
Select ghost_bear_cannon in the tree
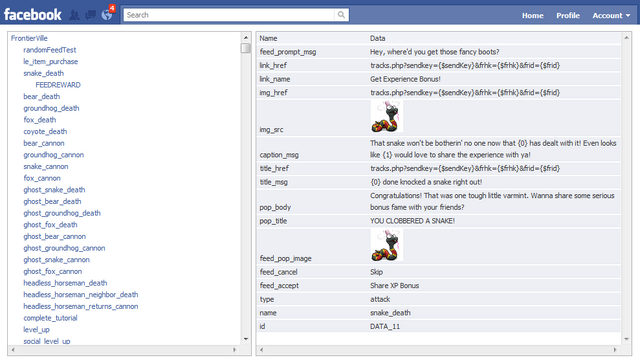(54, 236)
